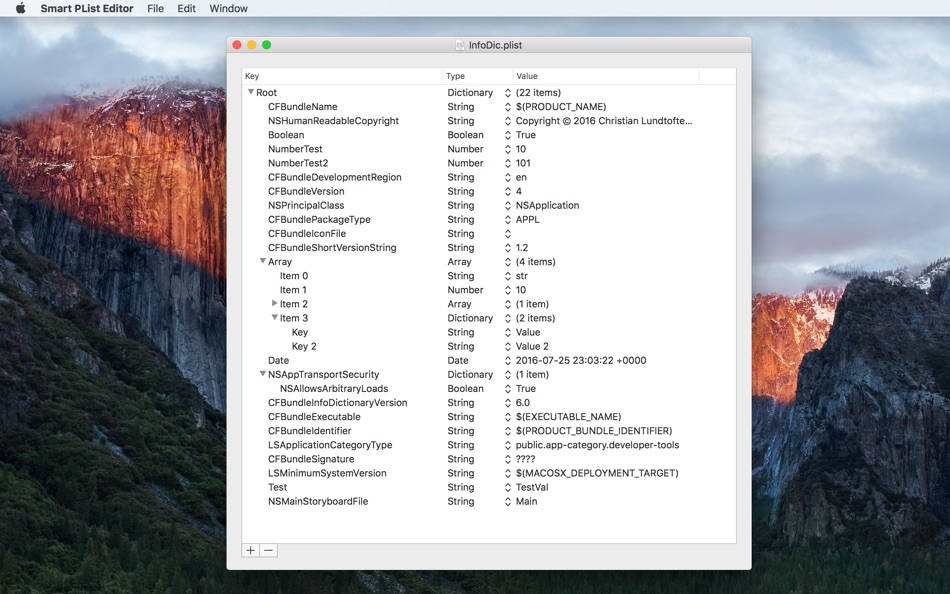Click the value $(PRODUCT_BUNDLE_IDENTIFIER)

[594, 430]
